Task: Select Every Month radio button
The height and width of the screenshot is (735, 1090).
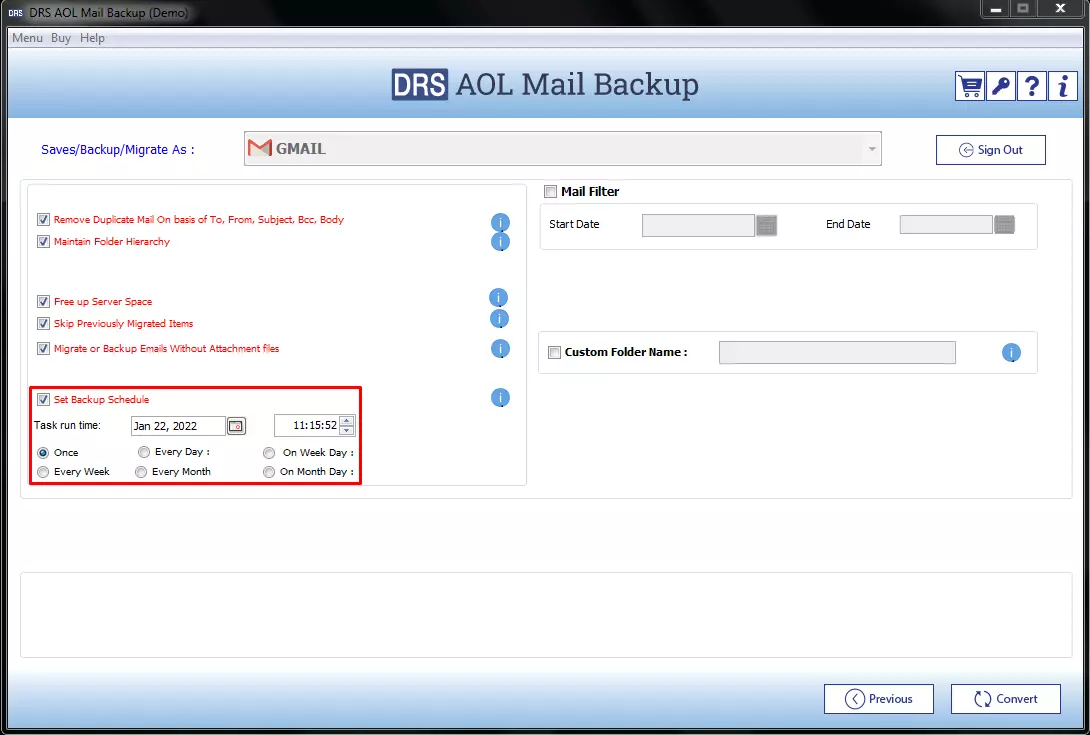Action: (141, 472)
